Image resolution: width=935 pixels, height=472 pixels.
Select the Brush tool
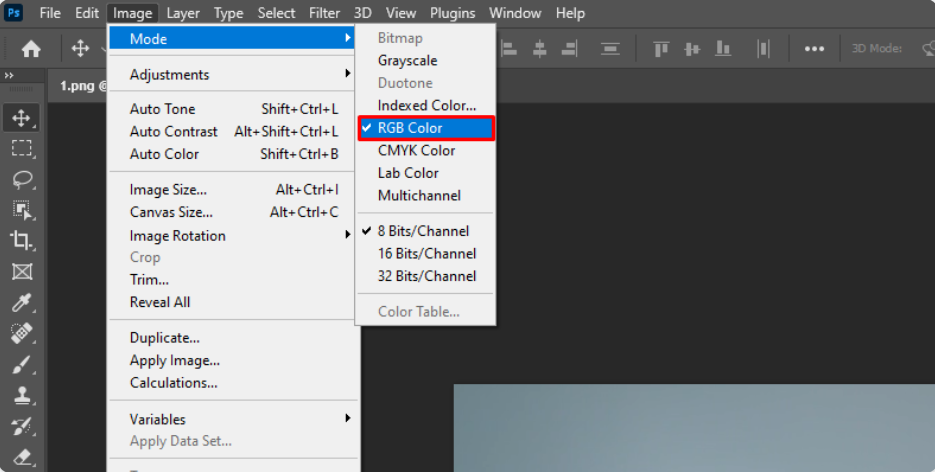coord(22,364)
